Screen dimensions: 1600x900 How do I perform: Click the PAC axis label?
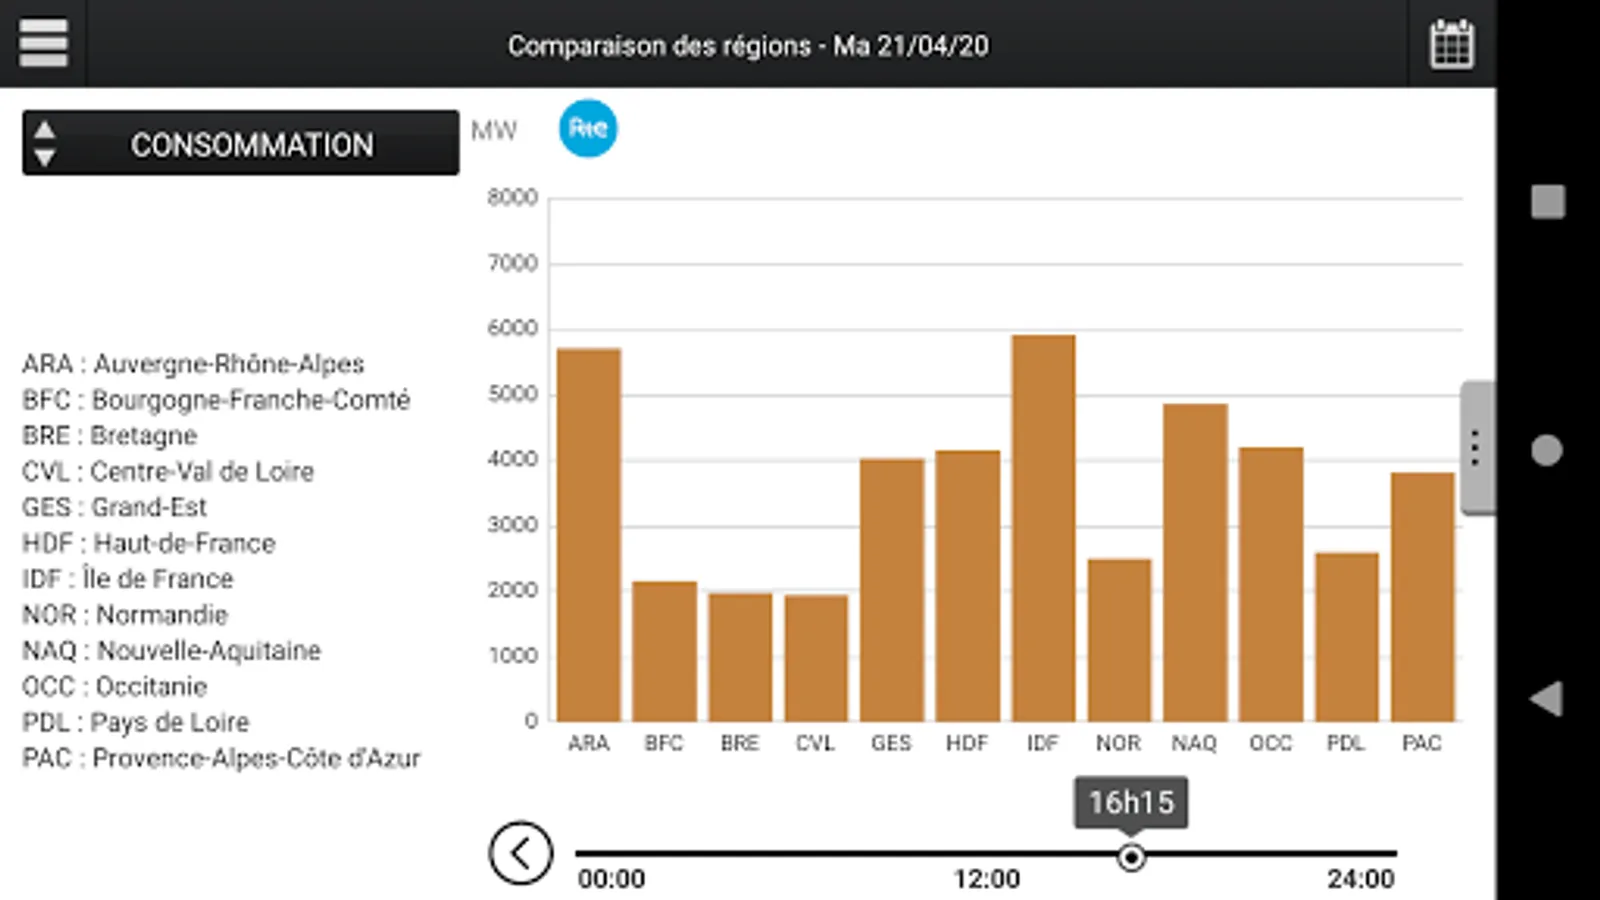1422,743
